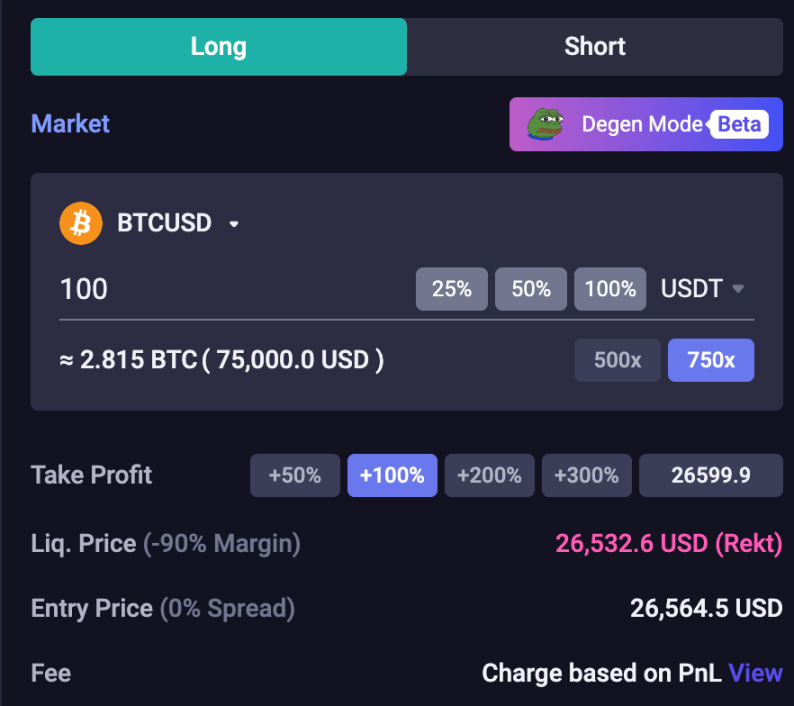Click the take profit price field 26599.9
This screenshot has height=706, width=794.
point(710,475)
